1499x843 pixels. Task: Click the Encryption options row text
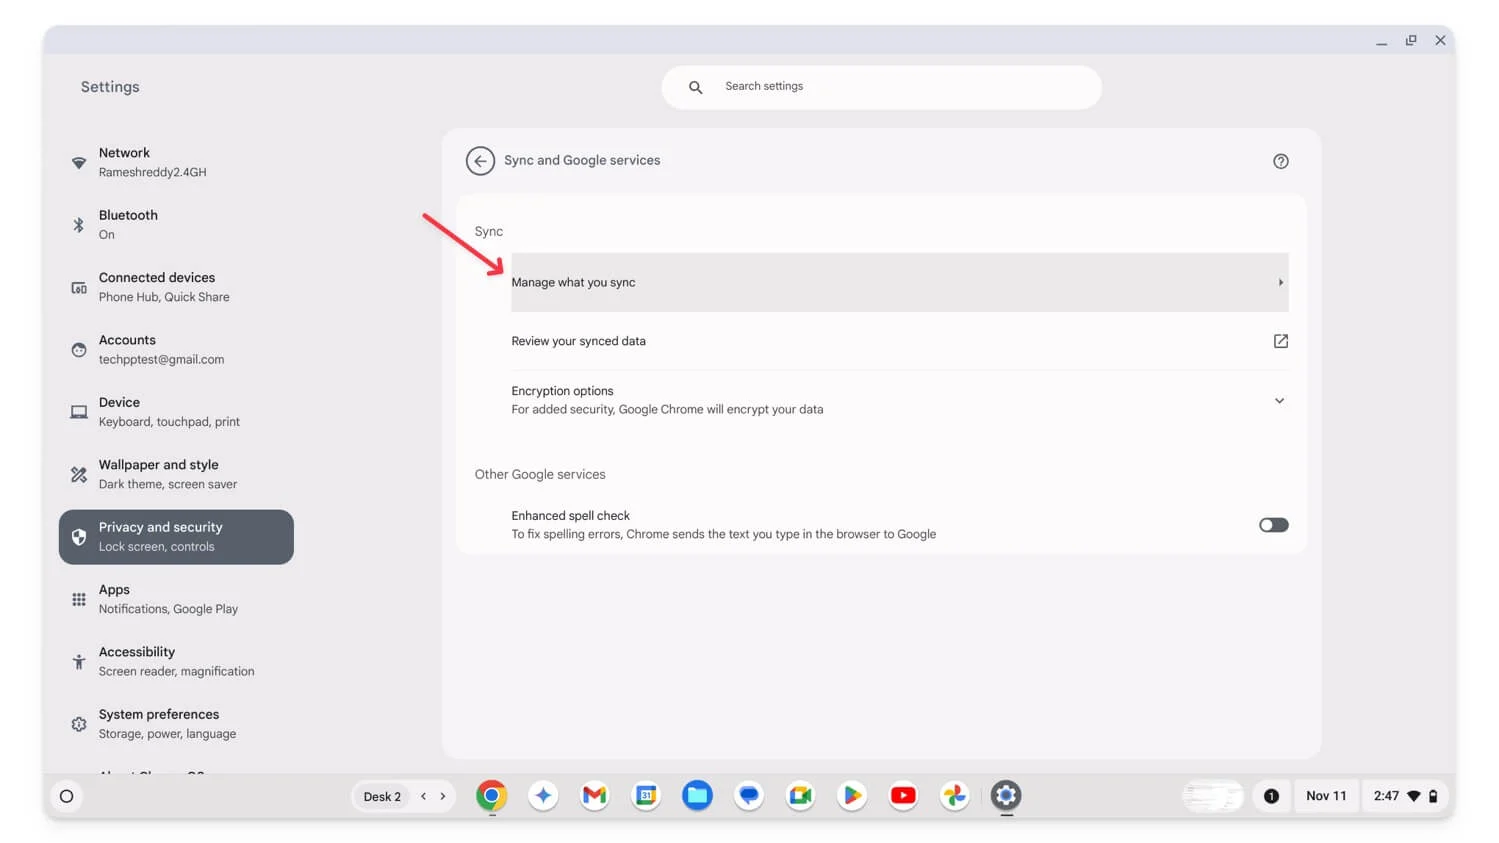point(667,400)
